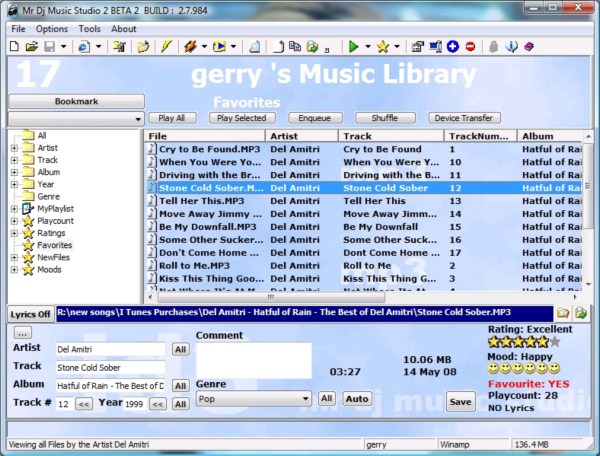Toggle the Lyrics Off button

(30, 314)
